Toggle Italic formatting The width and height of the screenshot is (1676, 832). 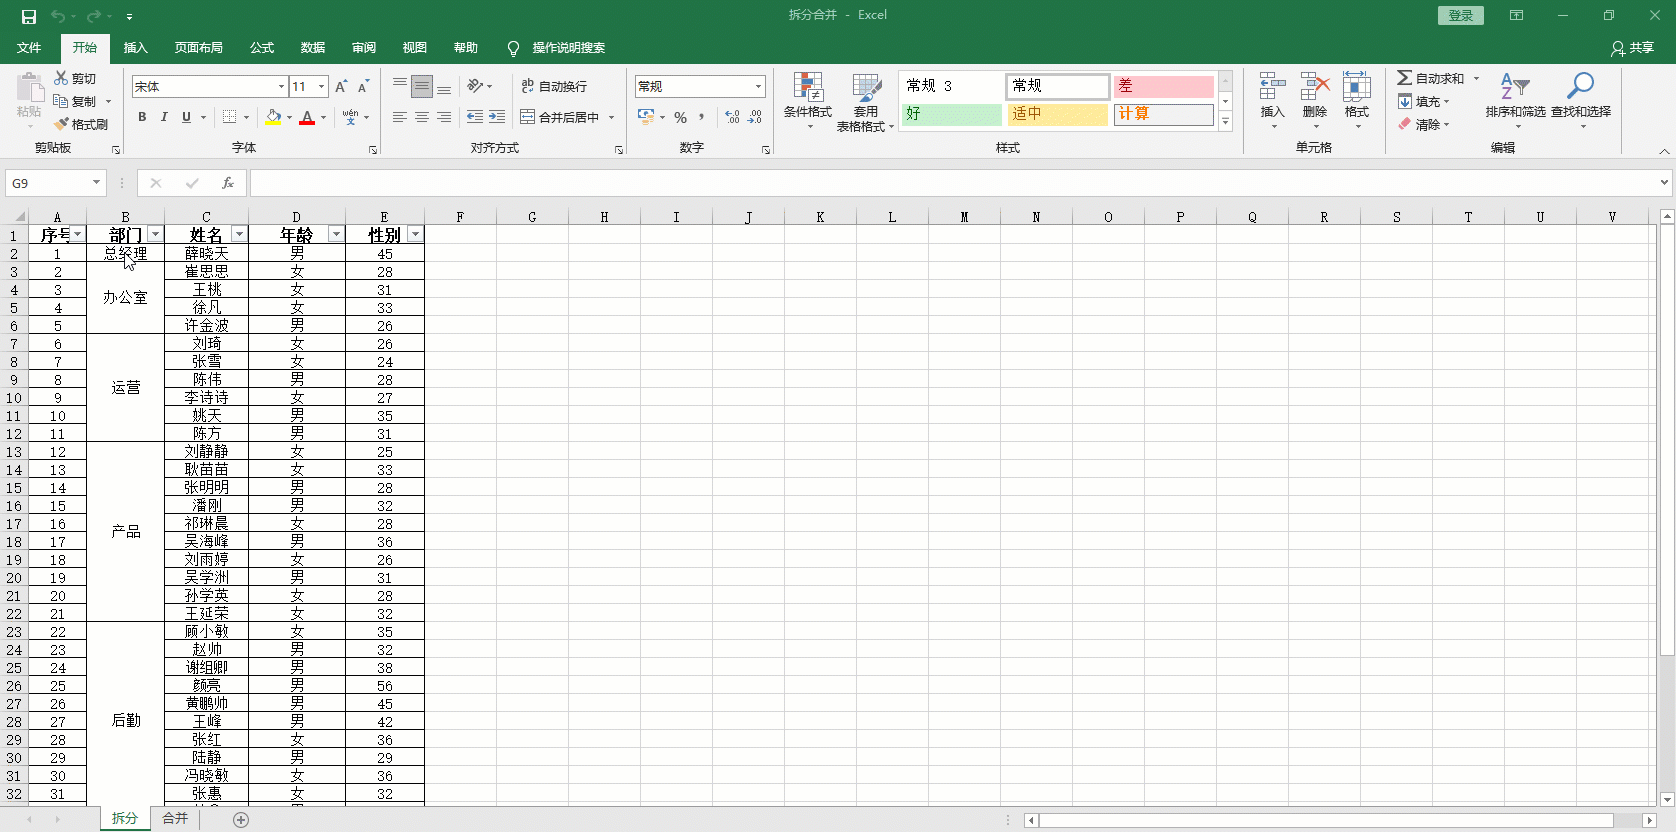point(164,117)
